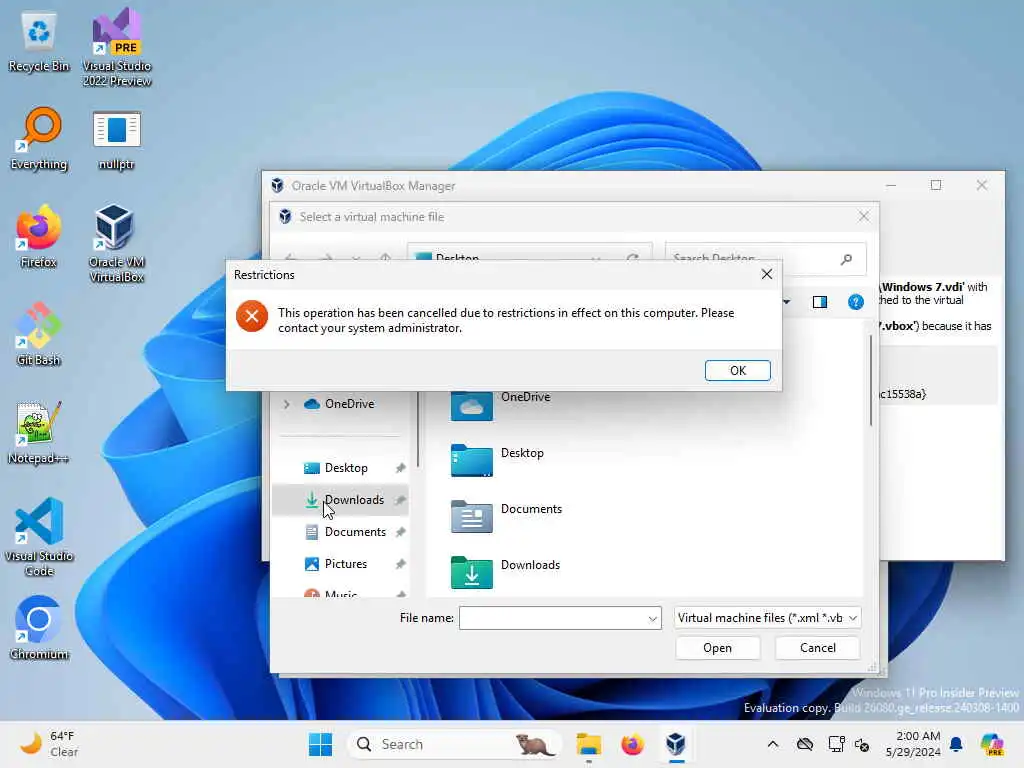Click the pin icon next to Pictures
Screen dimensions: 1024x768
point(400,564)
